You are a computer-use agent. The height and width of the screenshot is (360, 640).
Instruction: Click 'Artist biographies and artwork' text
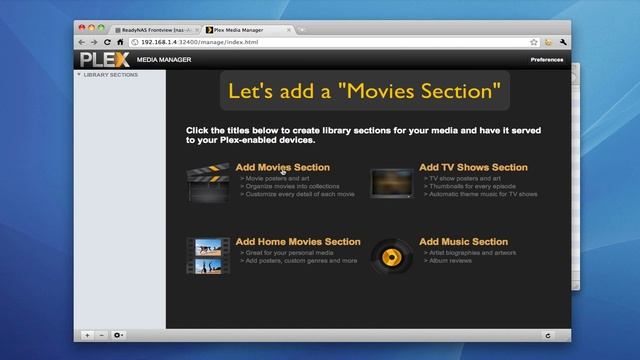coord(472,253)
